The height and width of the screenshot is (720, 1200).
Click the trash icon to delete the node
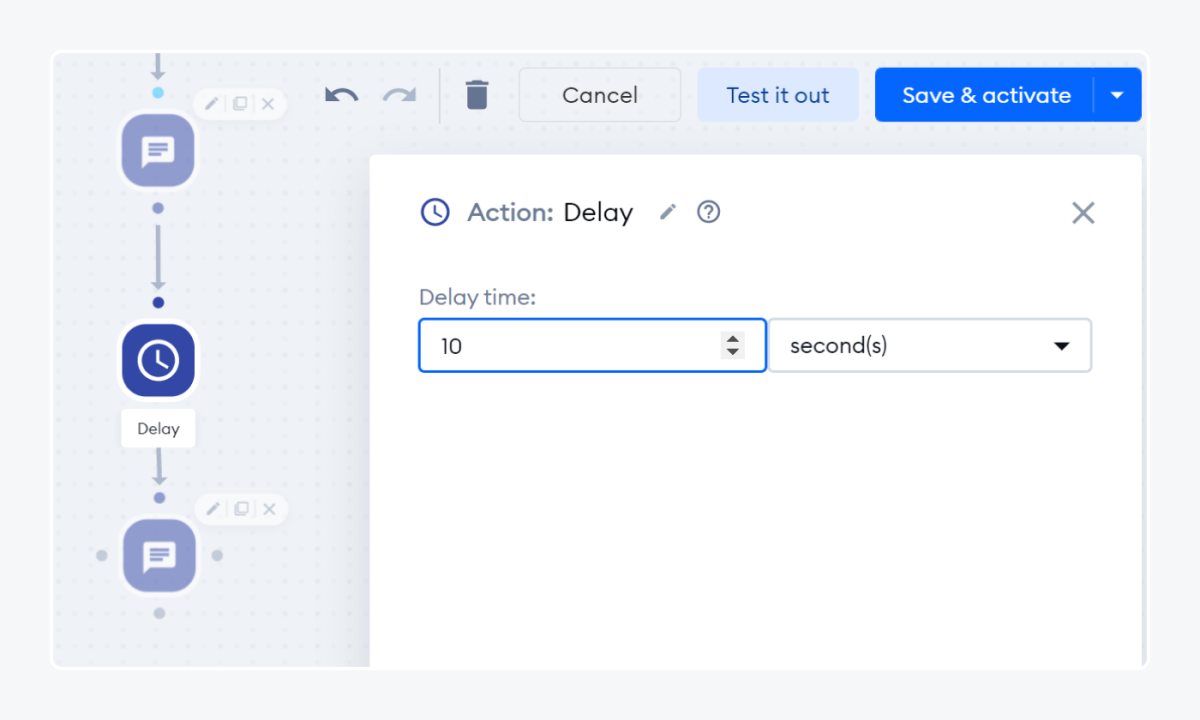[477, 94]
